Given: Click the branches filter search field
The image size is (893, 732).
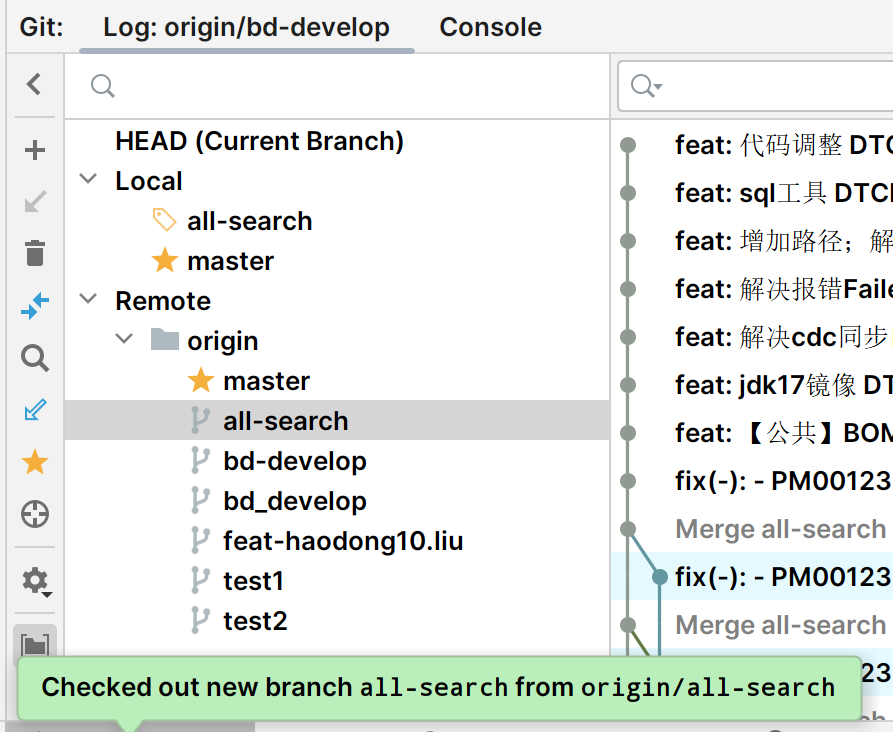Looking at the screenshot, I should pyautogui.click(x=337, y=86).
